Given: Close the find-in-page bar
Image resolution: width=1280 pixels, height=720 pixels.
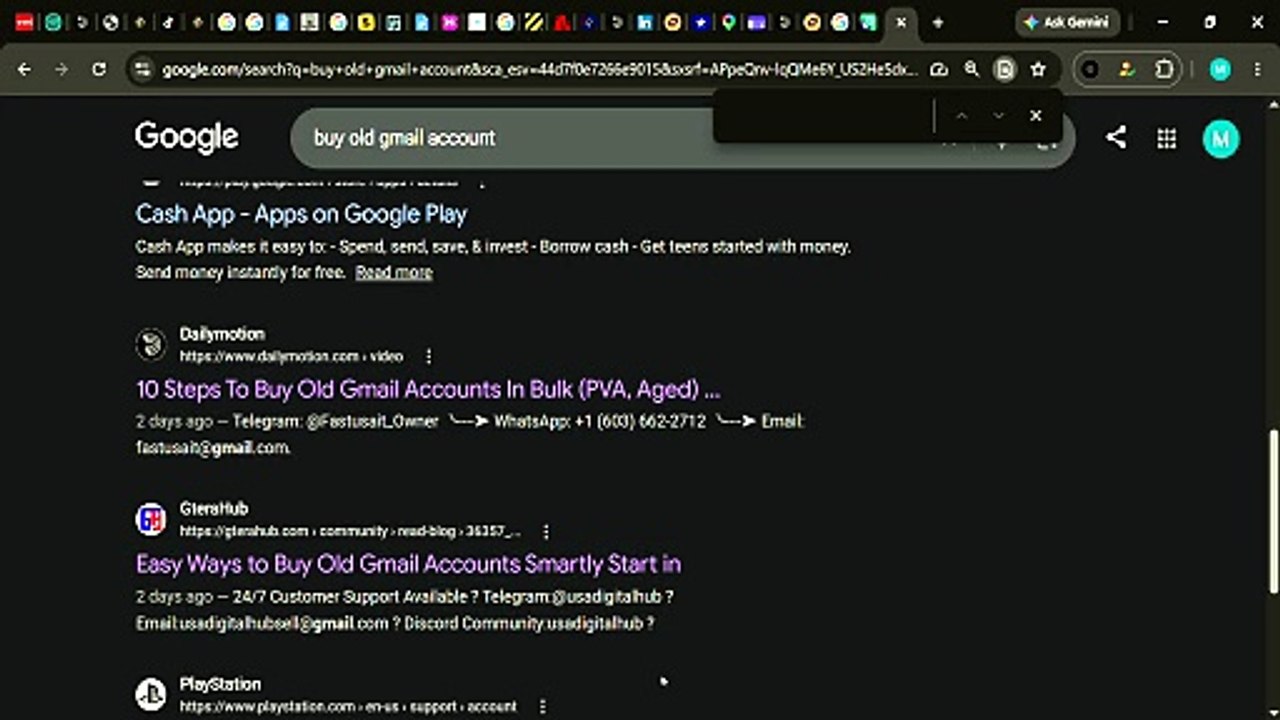Looking at the screenshot, I should coord(1036,116).
